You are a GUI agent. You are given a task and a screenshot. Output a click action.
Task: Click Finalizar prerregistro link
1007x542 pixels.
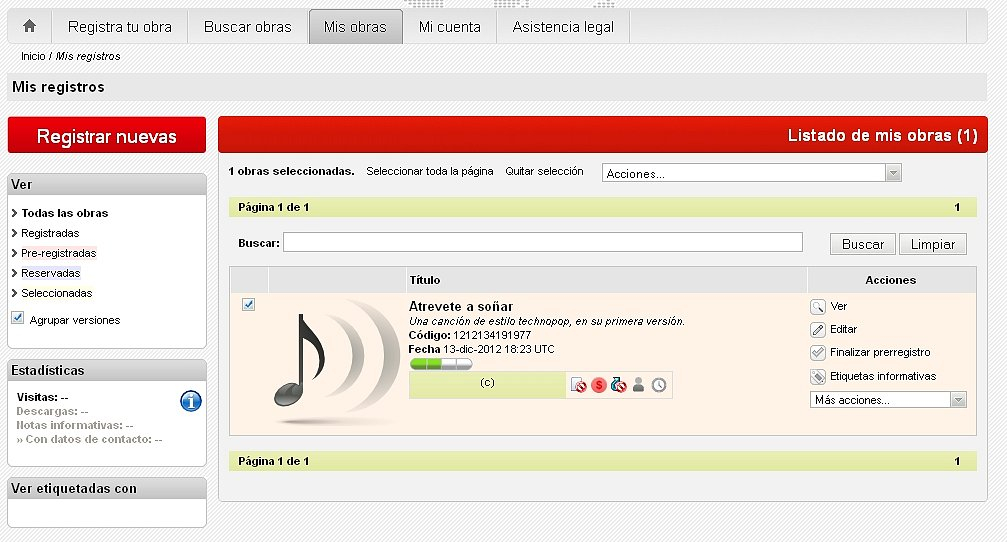tap(880, 352)
